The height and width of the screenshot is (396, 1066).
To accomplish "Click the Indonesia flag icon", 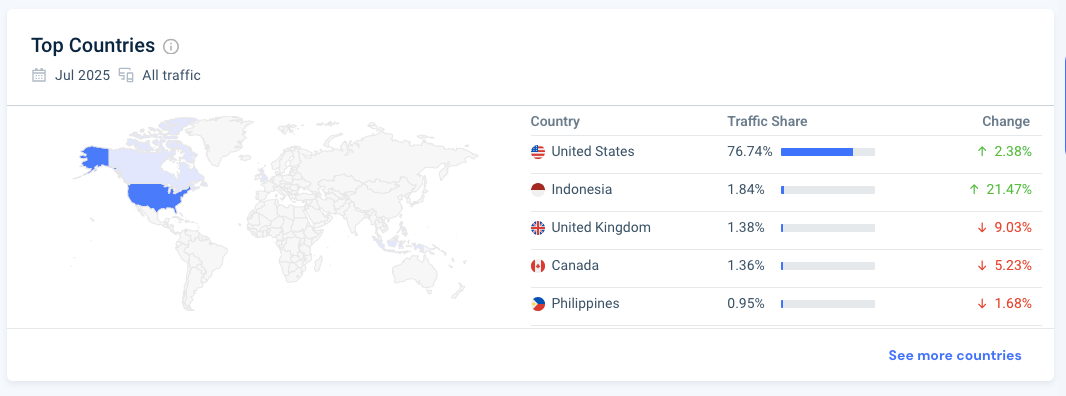I will coord(538,190).
